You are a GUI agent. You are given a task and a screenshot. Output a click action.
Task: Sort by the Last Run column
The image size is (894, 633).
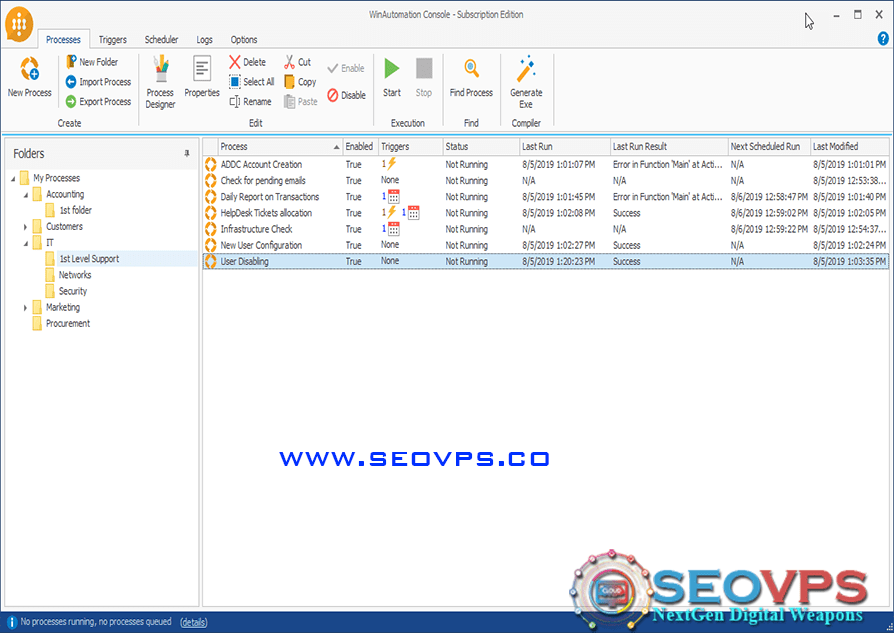[564, 147]
